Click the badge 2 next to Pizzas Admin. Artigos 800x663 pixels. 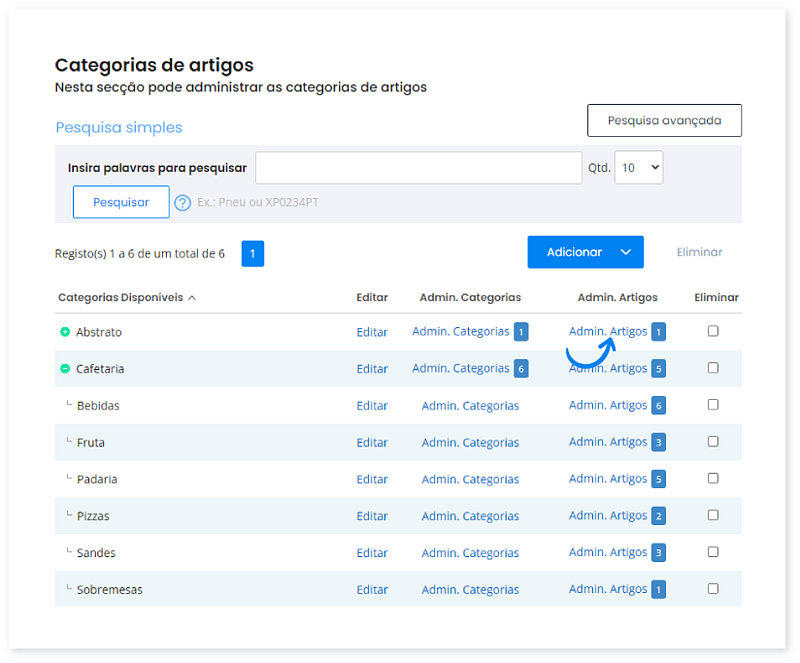click(x=657, y=515)
